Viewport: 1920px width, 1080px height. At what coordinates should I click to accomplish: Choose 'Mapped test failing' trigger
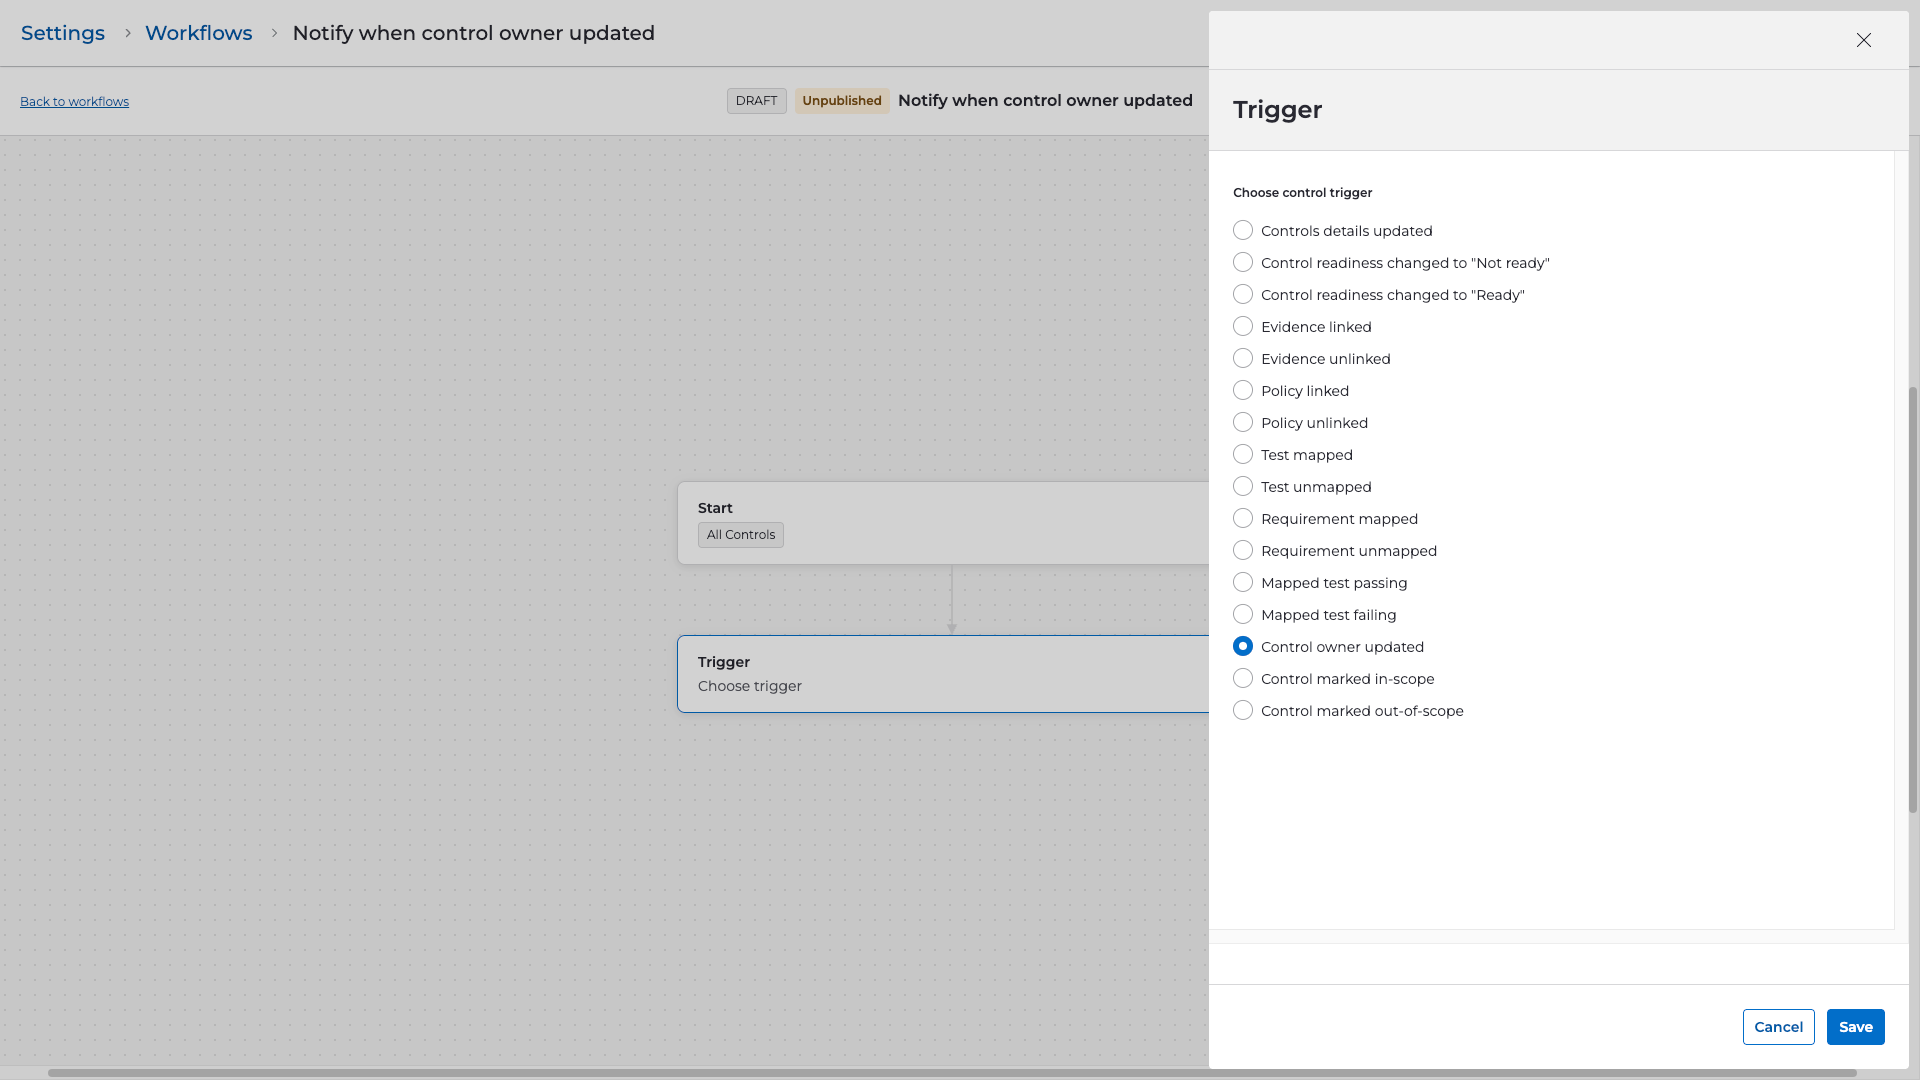tap(1243, 615)
